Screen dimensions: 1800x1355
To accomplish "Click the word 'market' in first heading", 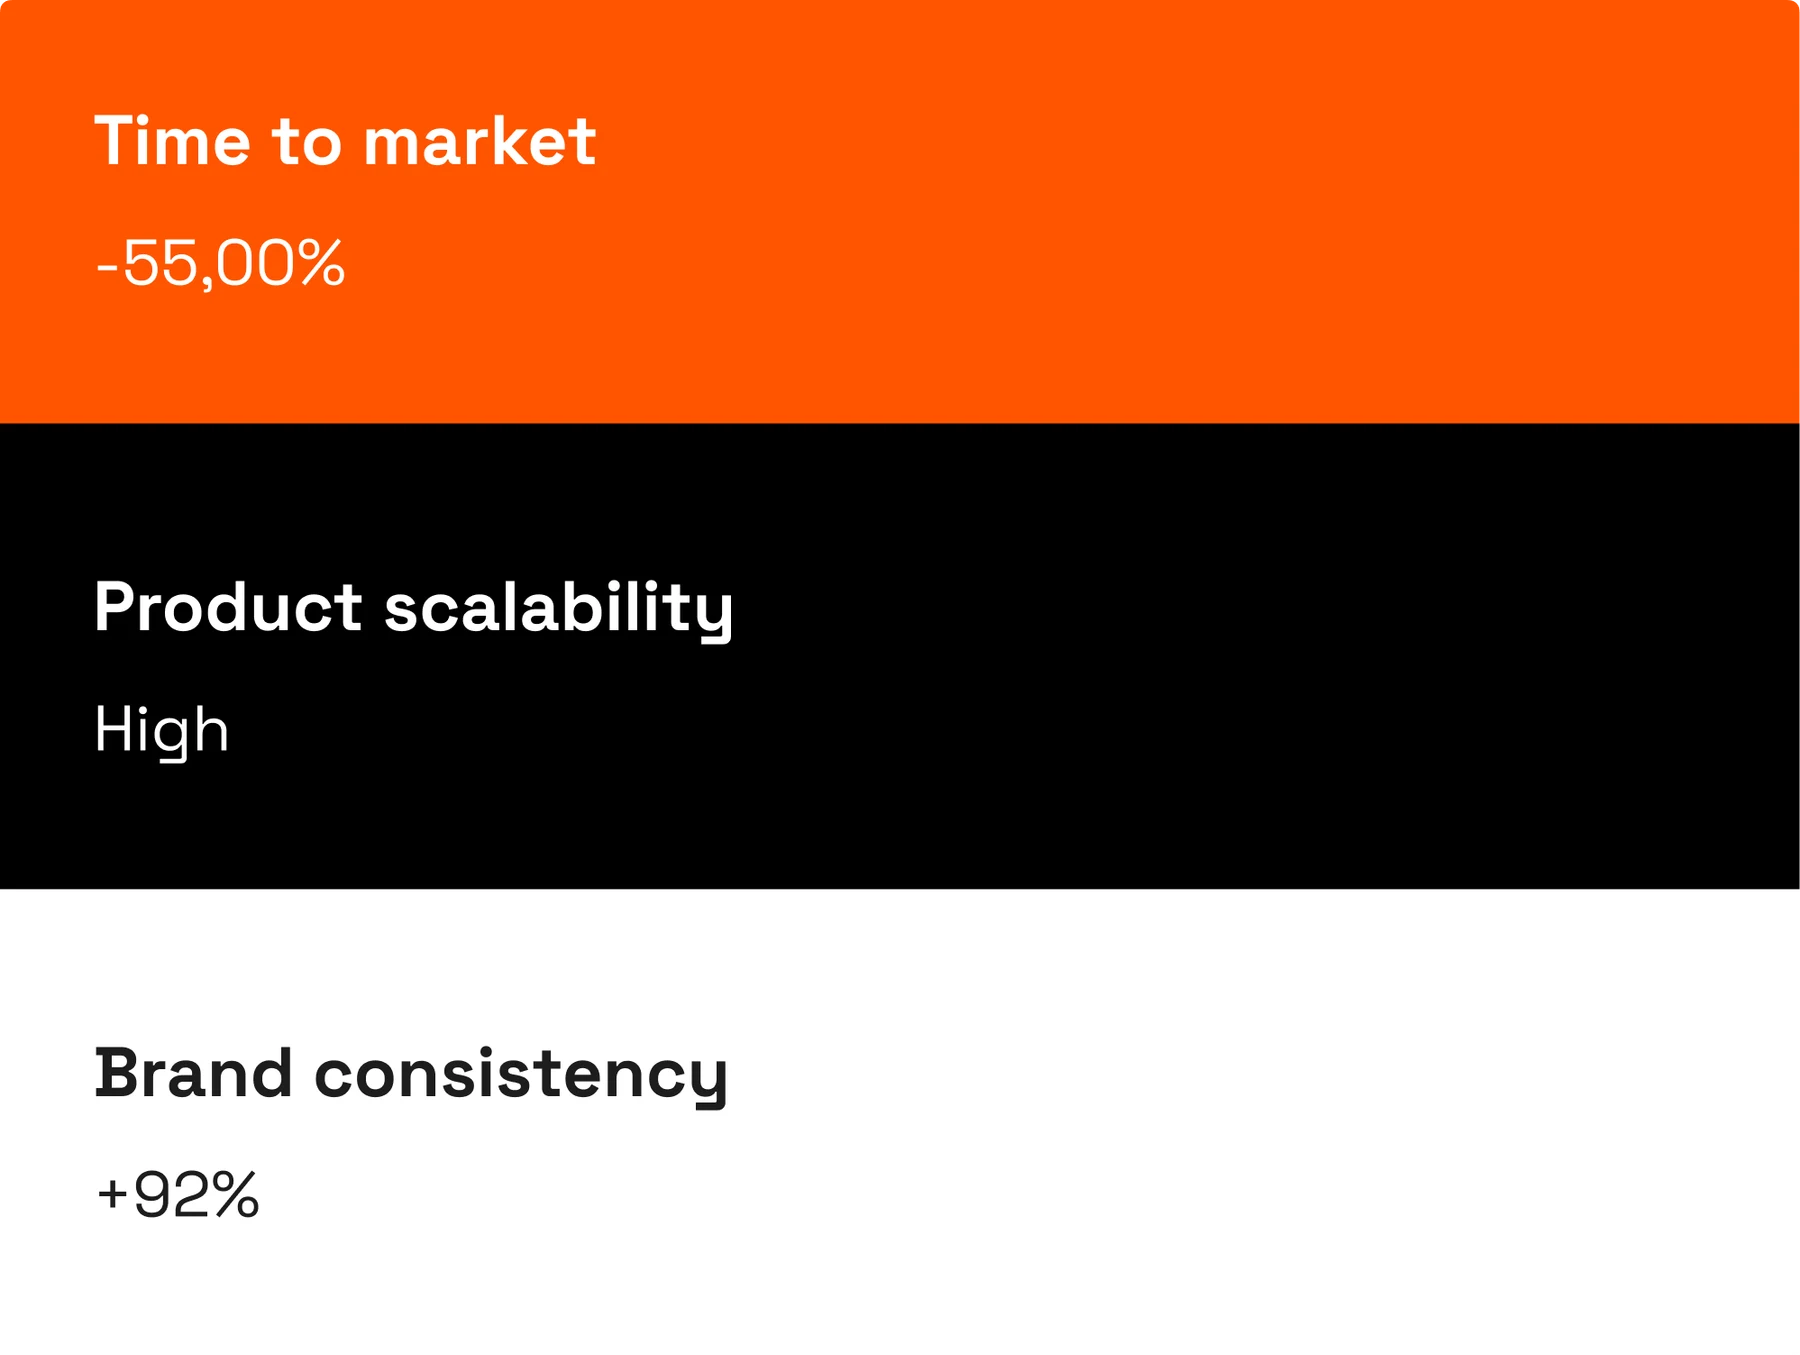I will 480,141.
